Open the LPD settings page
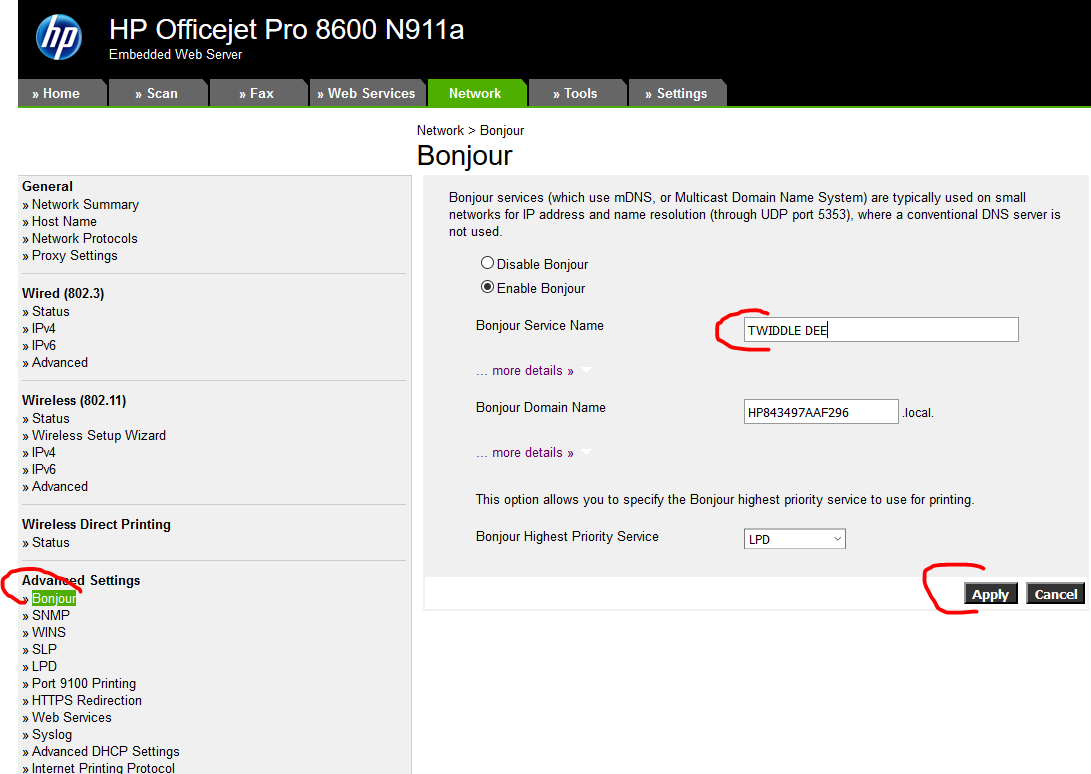Viewport: 1091px width, 774px height. [x=45, y=667]
